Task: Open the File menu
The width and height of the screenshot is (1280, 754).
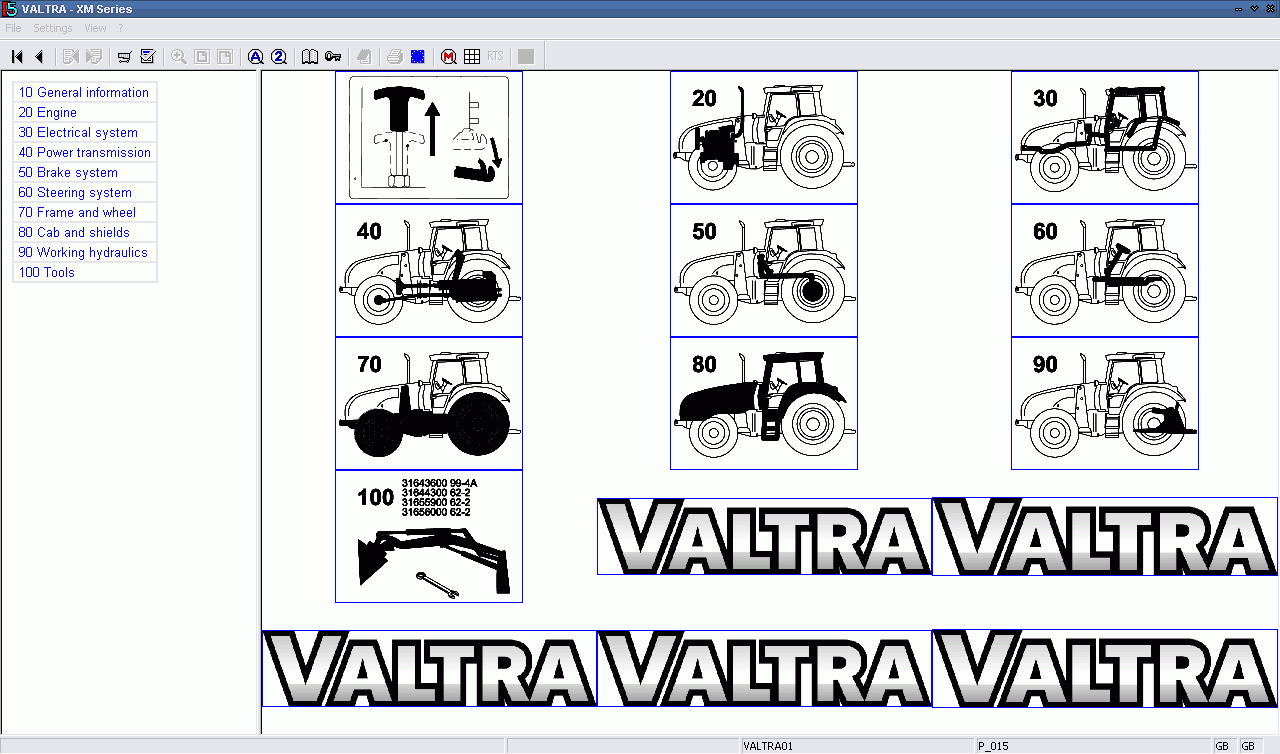Action: (13, 28)
